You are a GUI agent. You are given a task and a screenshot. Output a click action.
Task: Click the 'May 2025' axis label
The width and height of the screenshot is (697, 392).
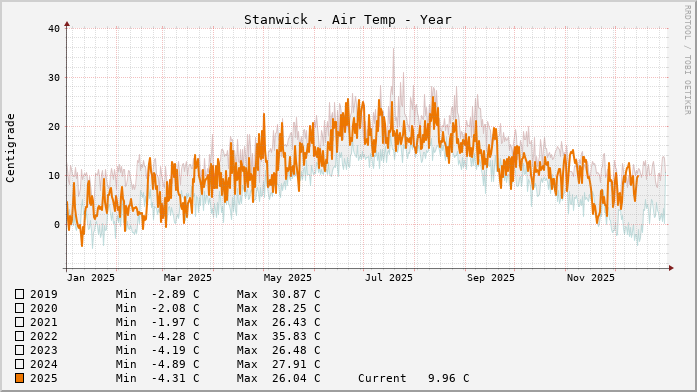(288, 278)
